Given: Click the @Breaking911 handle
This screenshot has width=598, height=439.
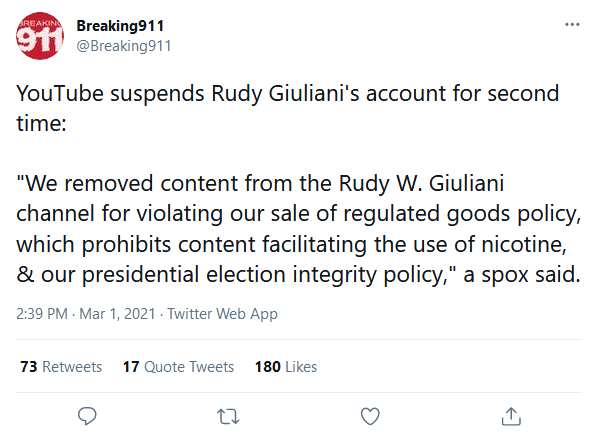Looking at the screenshot, I should tap(124, 46).
